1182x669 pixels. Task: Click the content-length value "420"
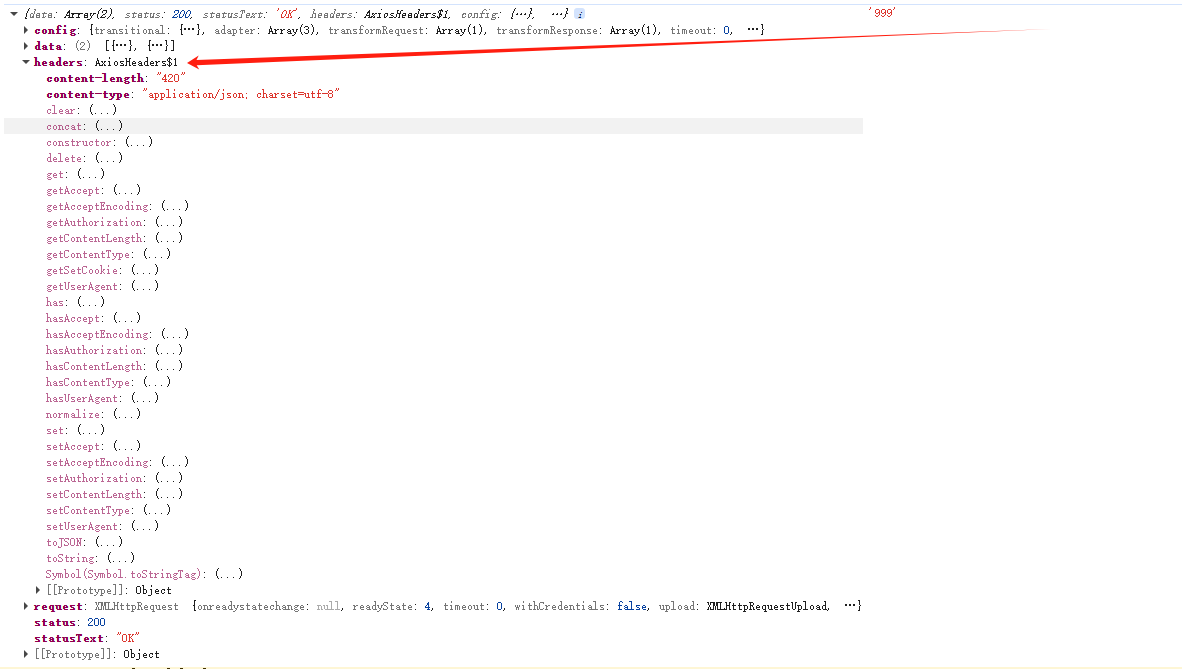pos(170,78)
